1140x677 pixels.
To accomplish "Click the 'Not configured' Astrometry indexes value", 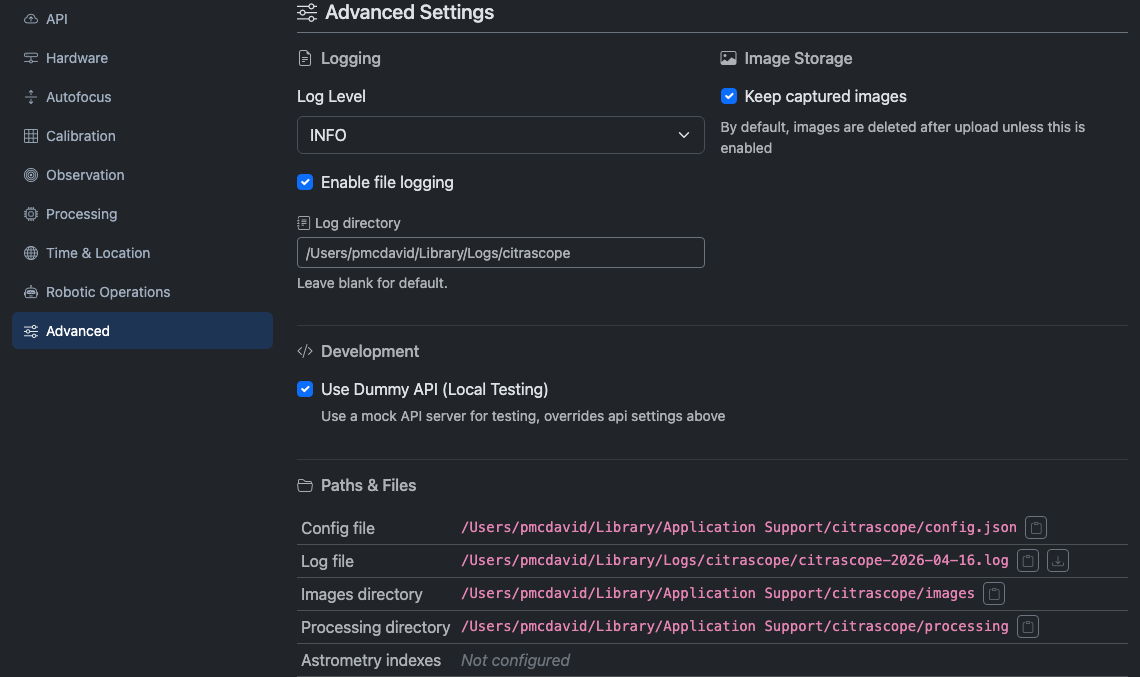I will [x=515, y=660].
